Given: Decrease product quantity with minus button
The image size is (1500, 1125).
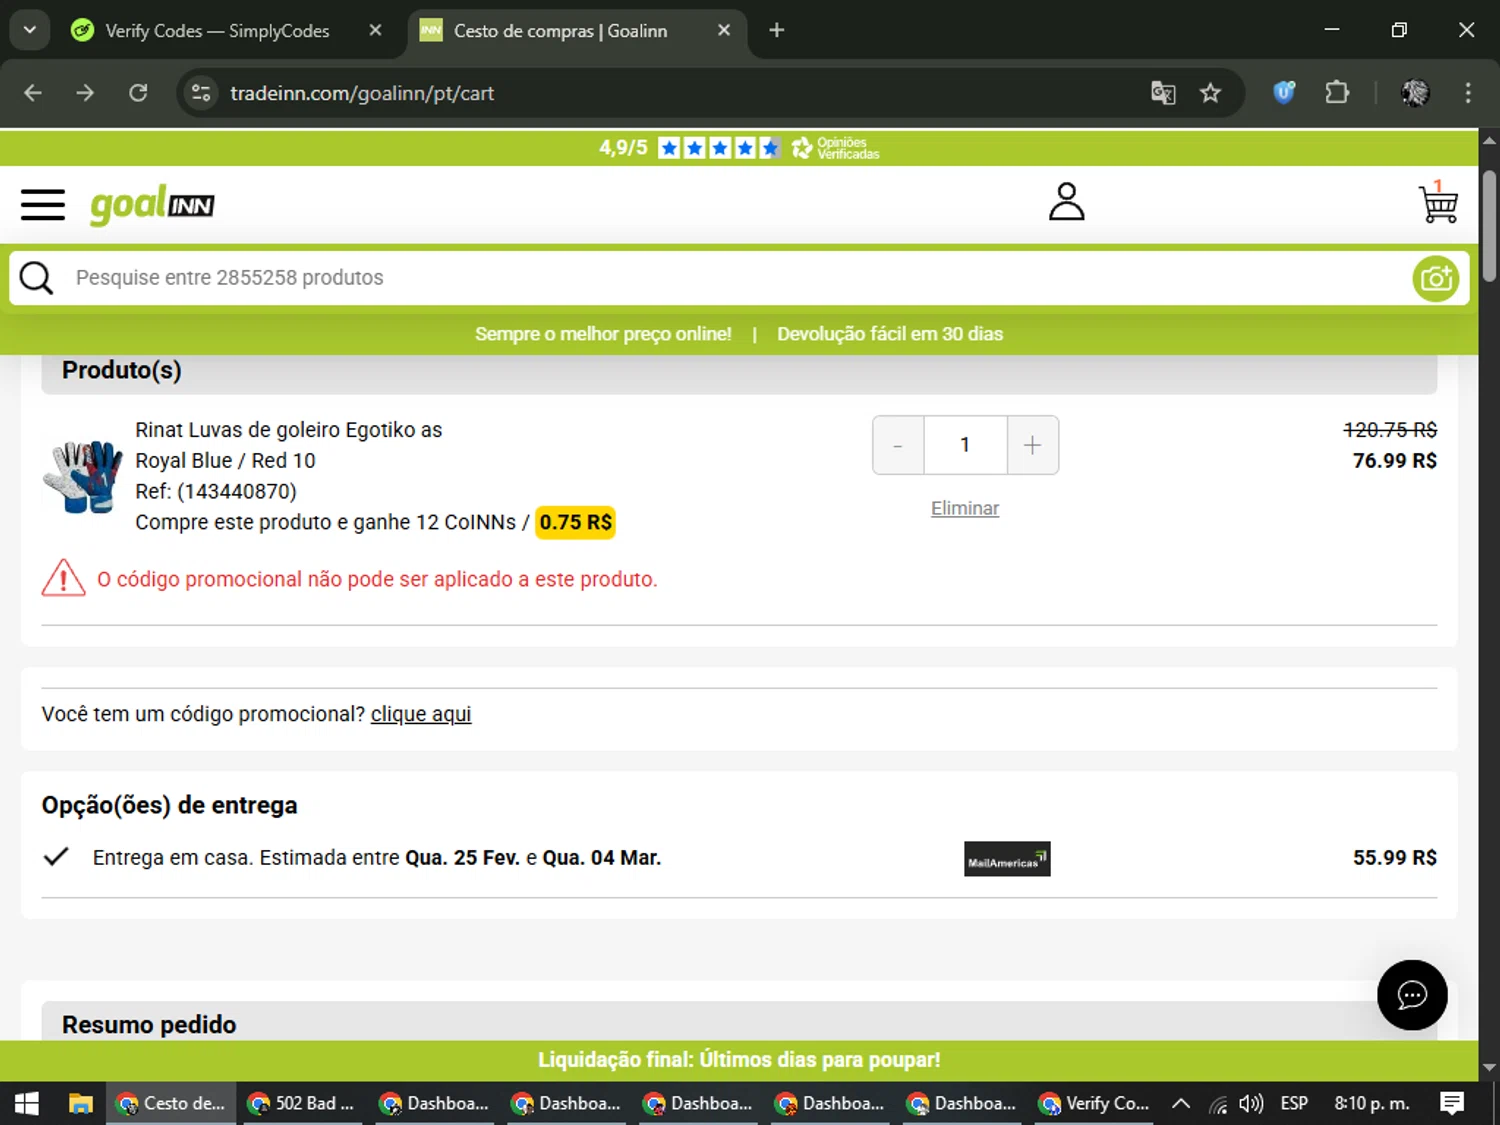Looking at the screenshot, I should 898,445.
